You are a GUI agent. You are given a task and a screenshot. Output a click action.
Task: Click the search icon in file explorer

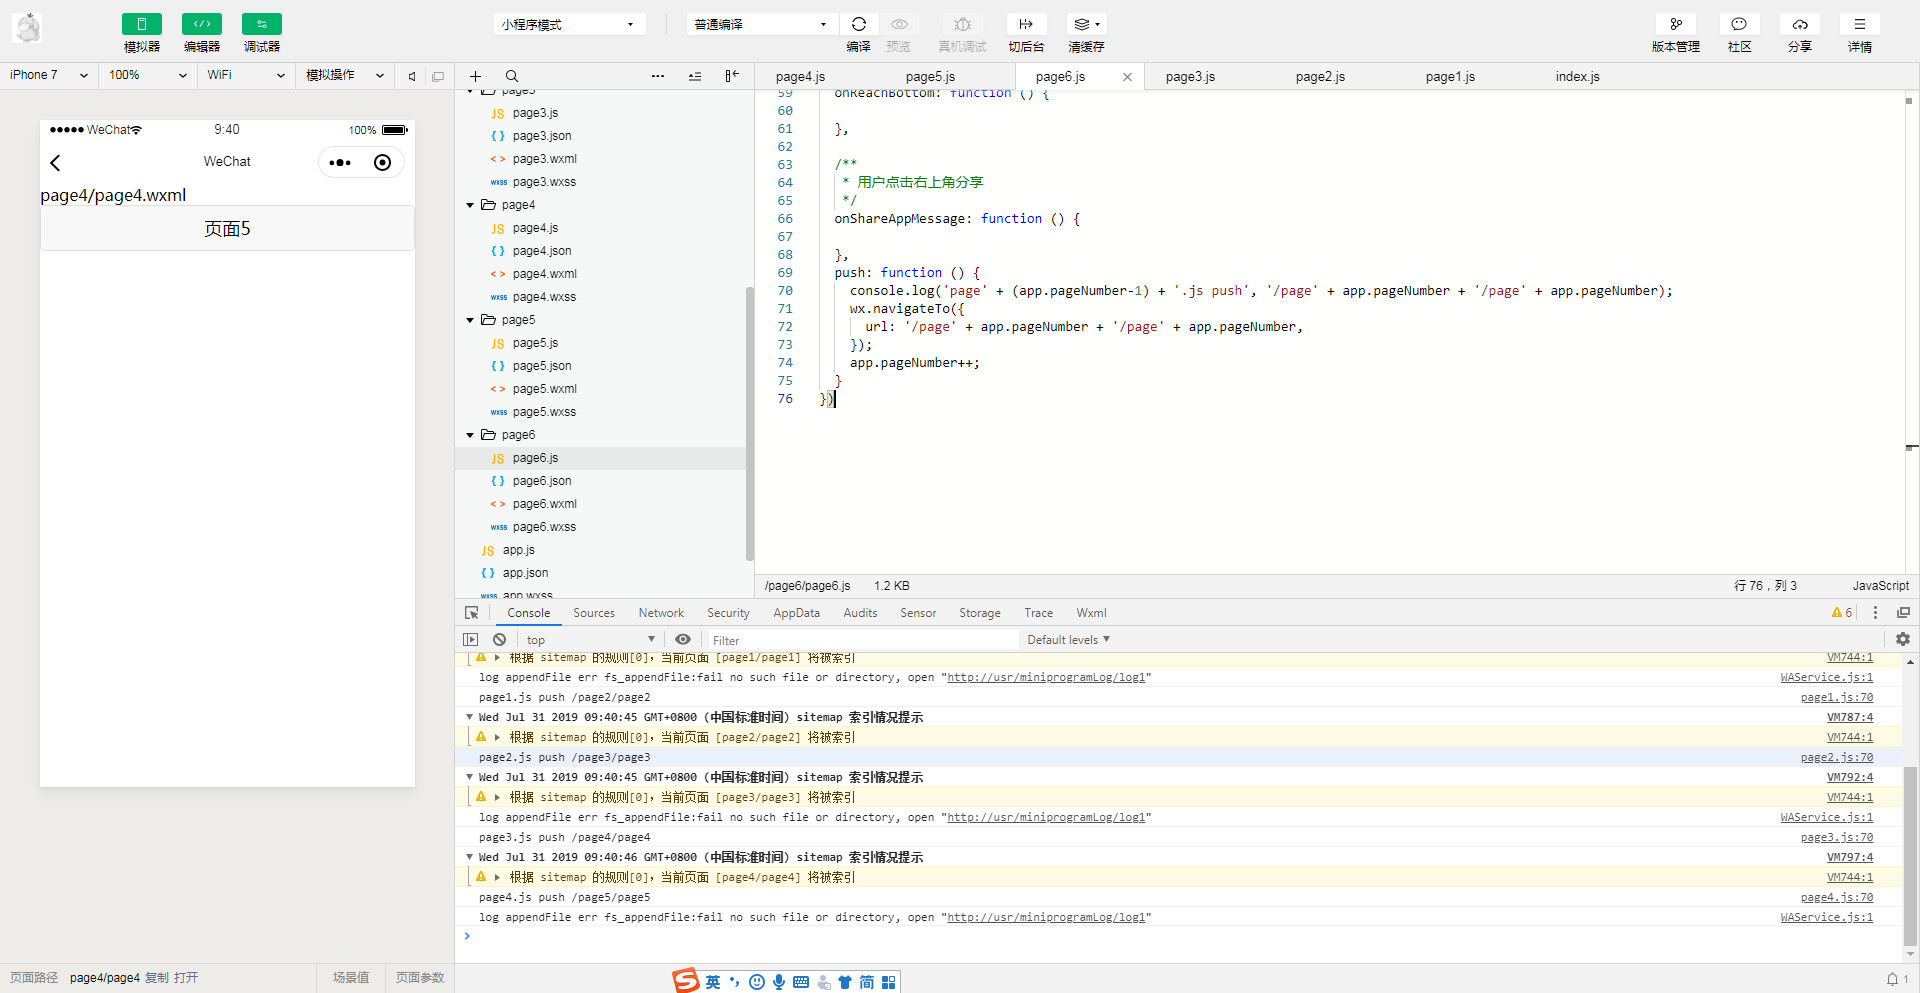click(512, 76)
